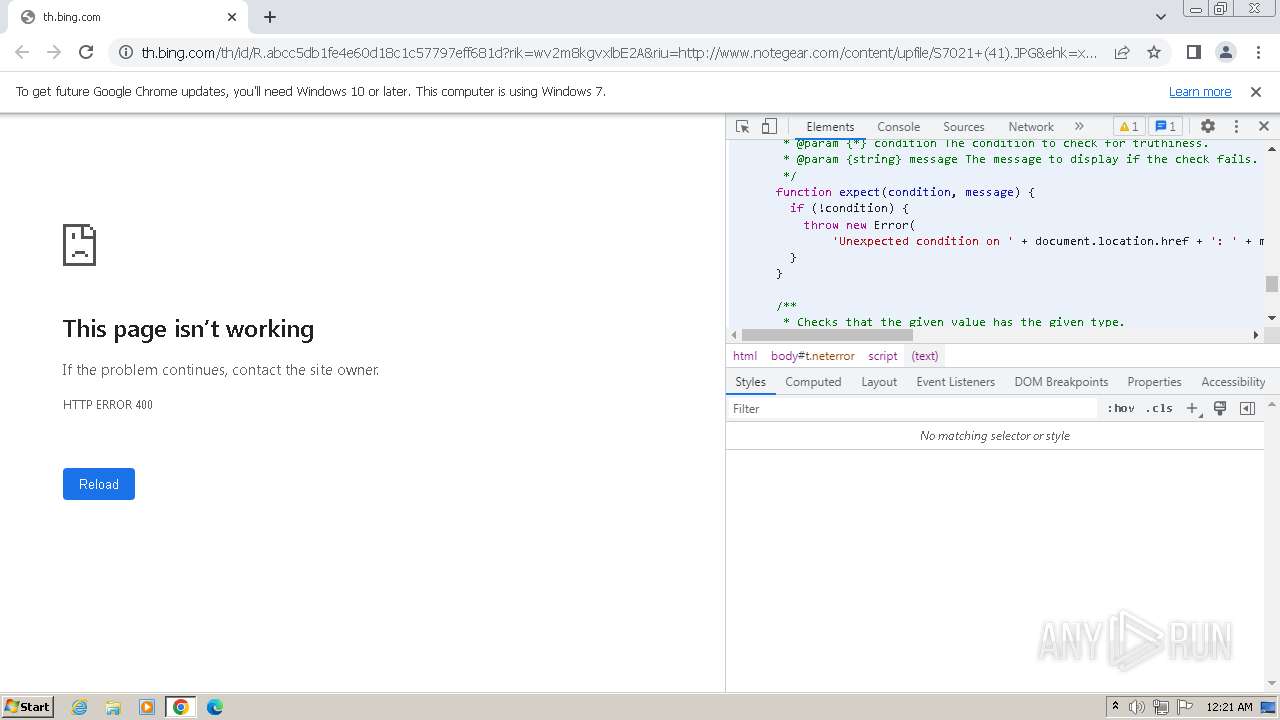Switch to the Sources tab
Image resolution: width=1280 pixels, height=720 pixels.
pyautogui.click(x=964, y=127)
